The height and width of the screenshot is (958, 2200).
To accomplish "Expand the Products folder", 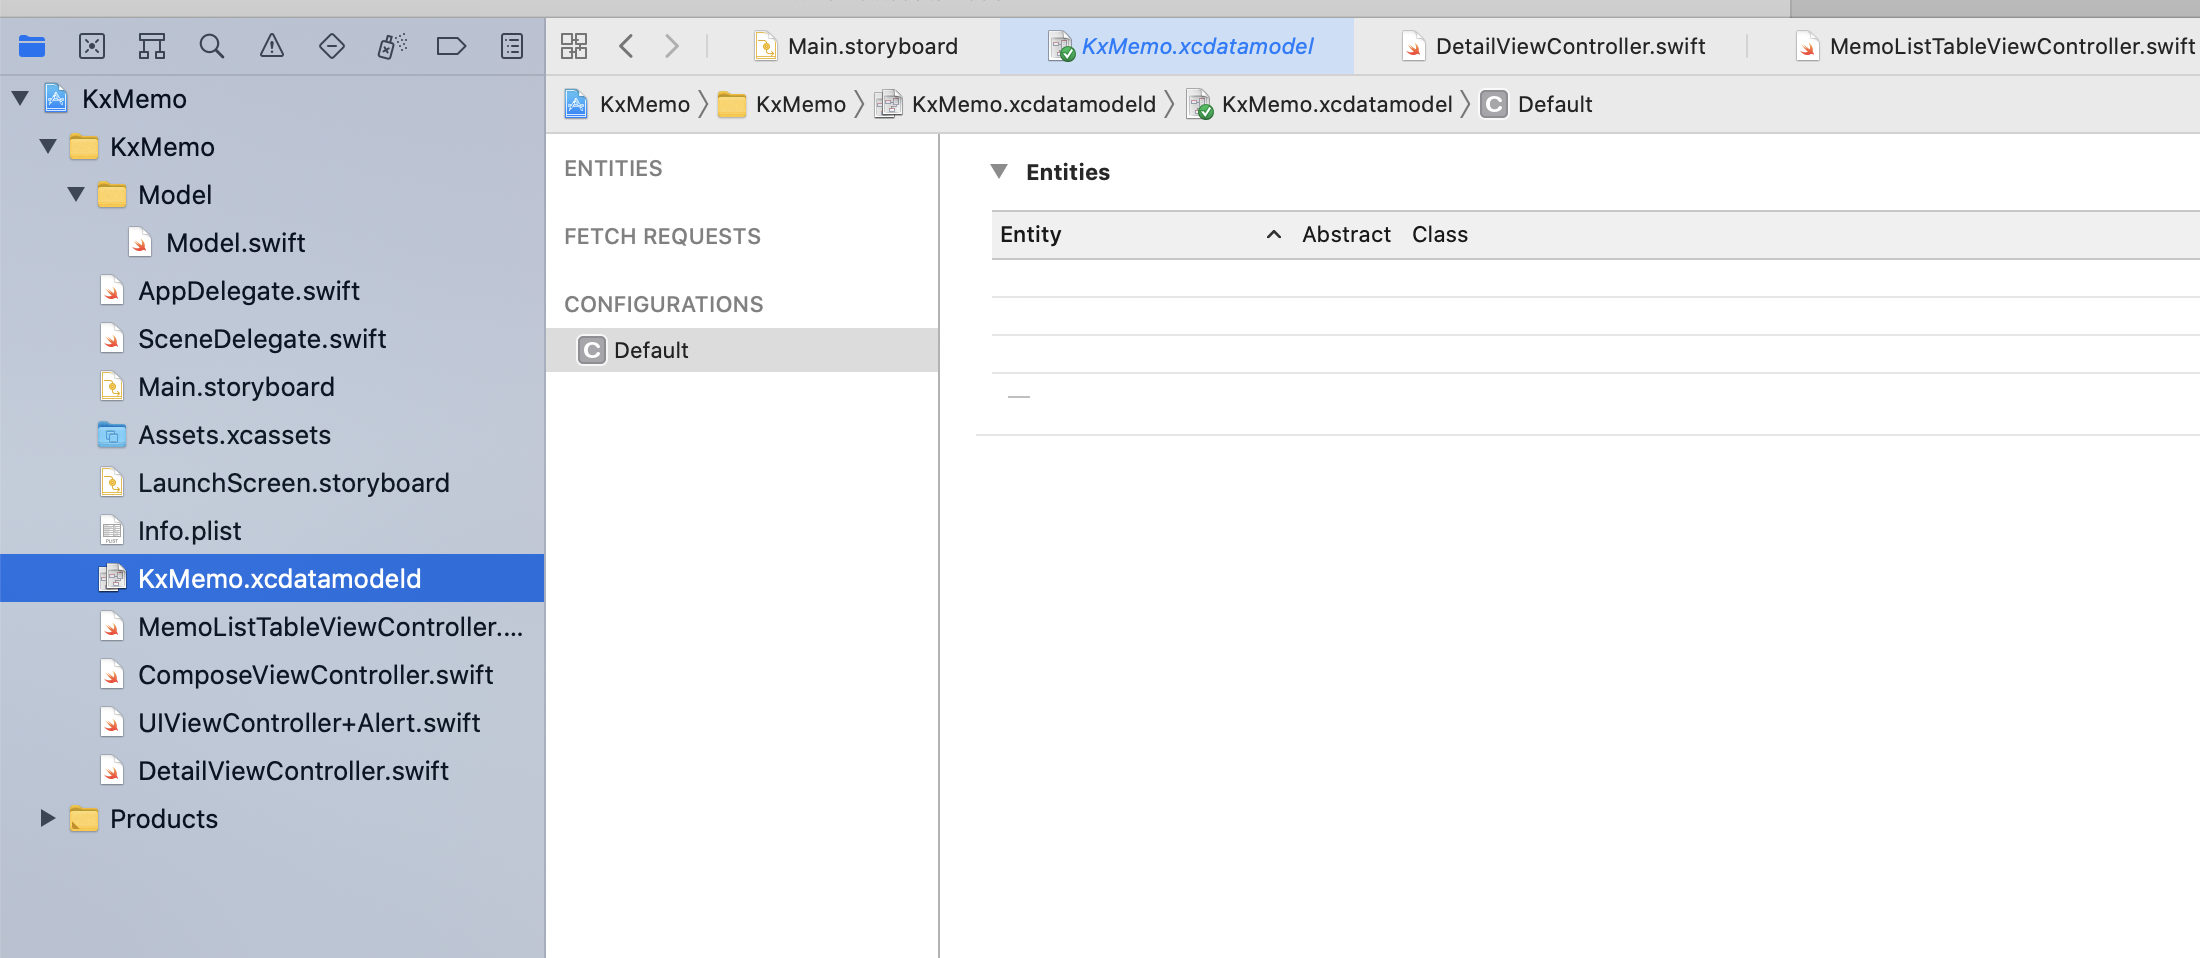I will point(47,819).
